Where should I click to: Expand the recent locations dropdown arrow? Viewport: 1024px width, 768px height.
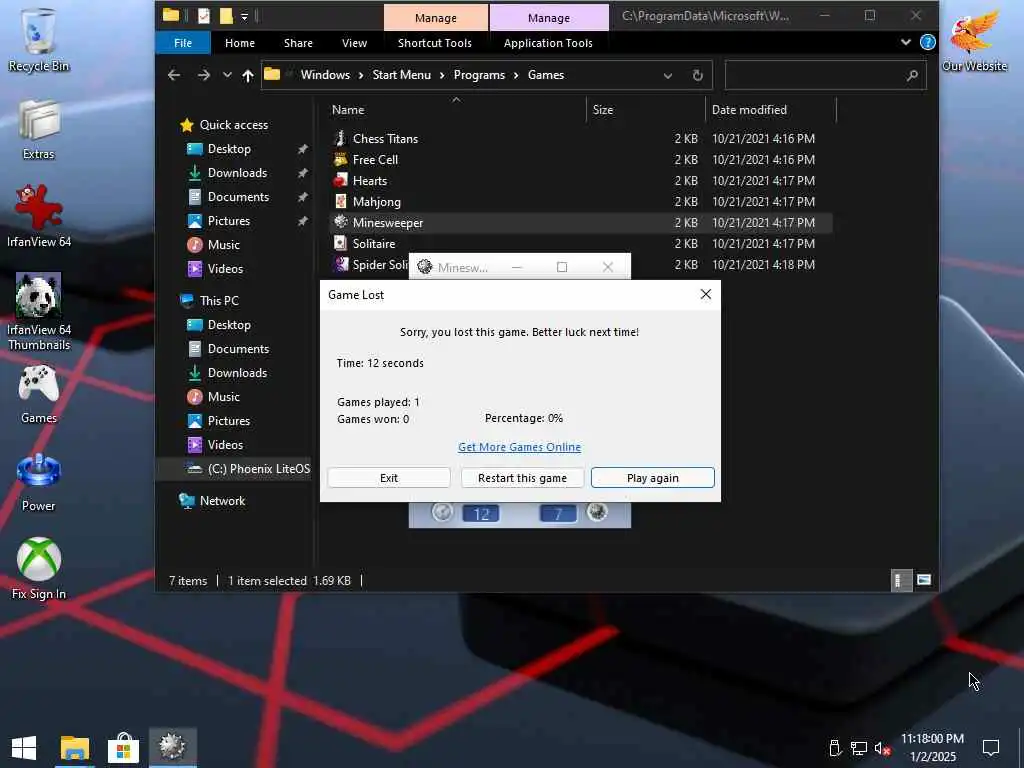227,75
